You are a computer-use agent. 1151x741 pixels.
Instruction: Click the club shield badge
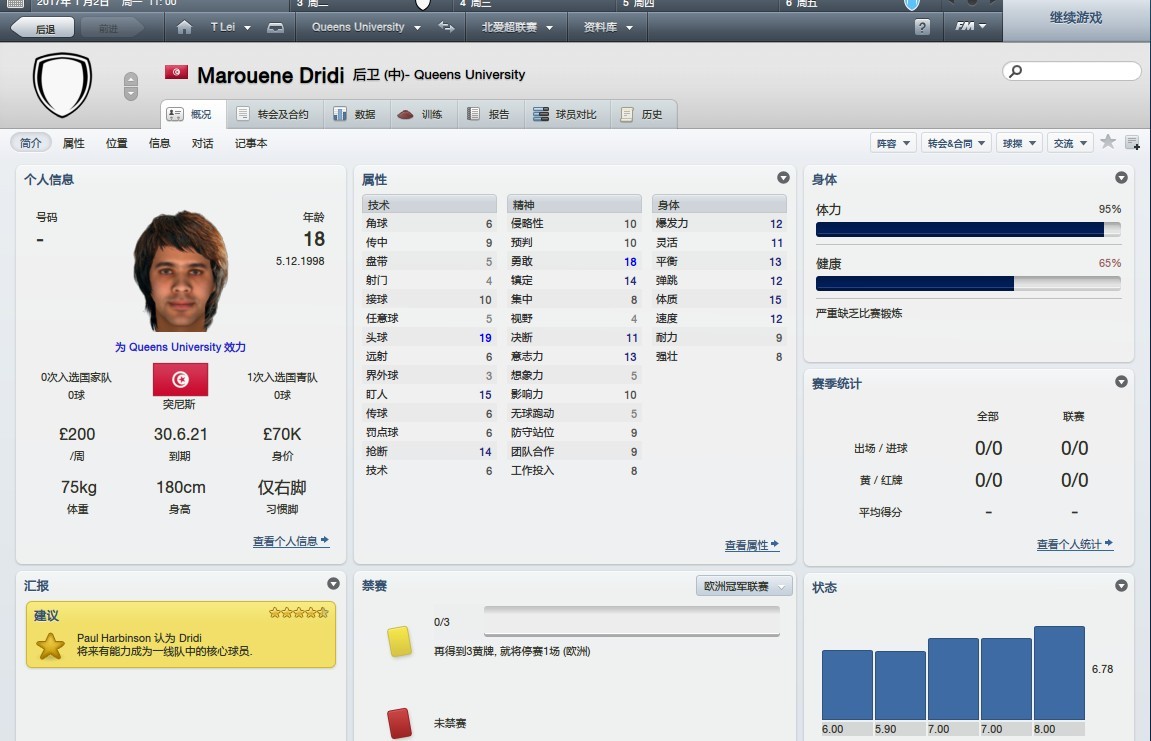point(62,84)
